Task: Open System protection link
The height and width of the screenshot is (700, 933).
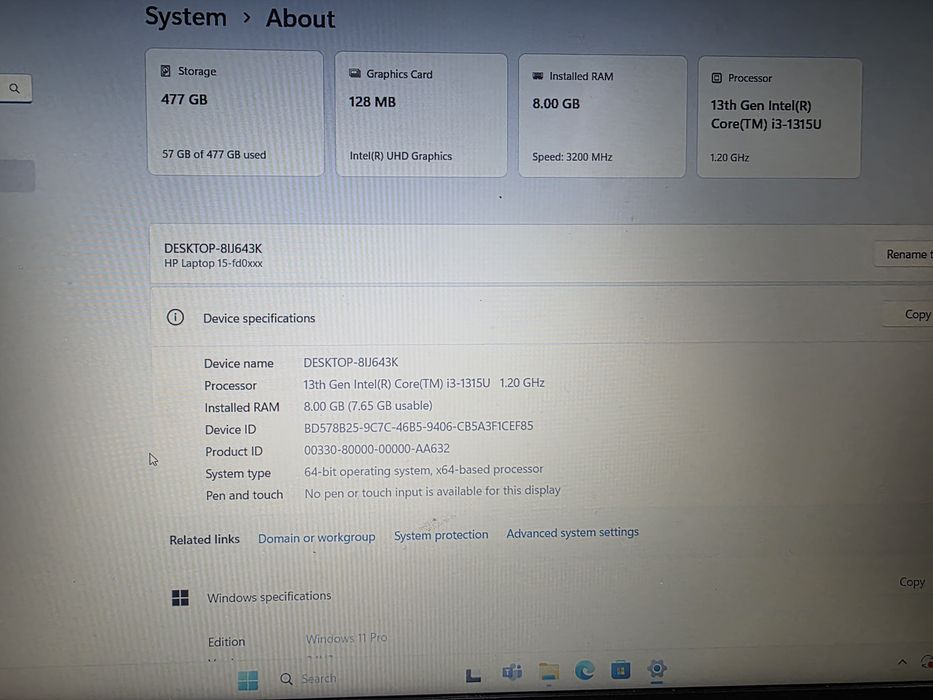Action: tap(441, 535)
